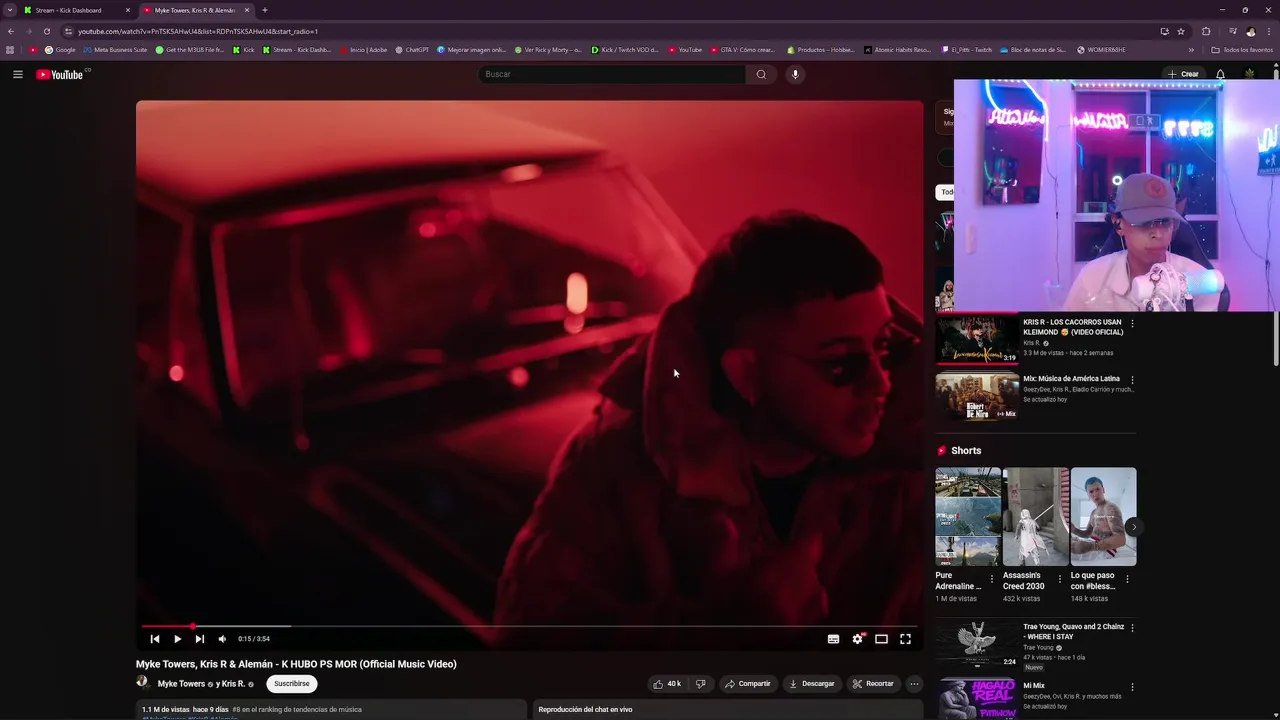Click Recortar to clip the video
This screenshot has width=1280, height=720.
873,684
